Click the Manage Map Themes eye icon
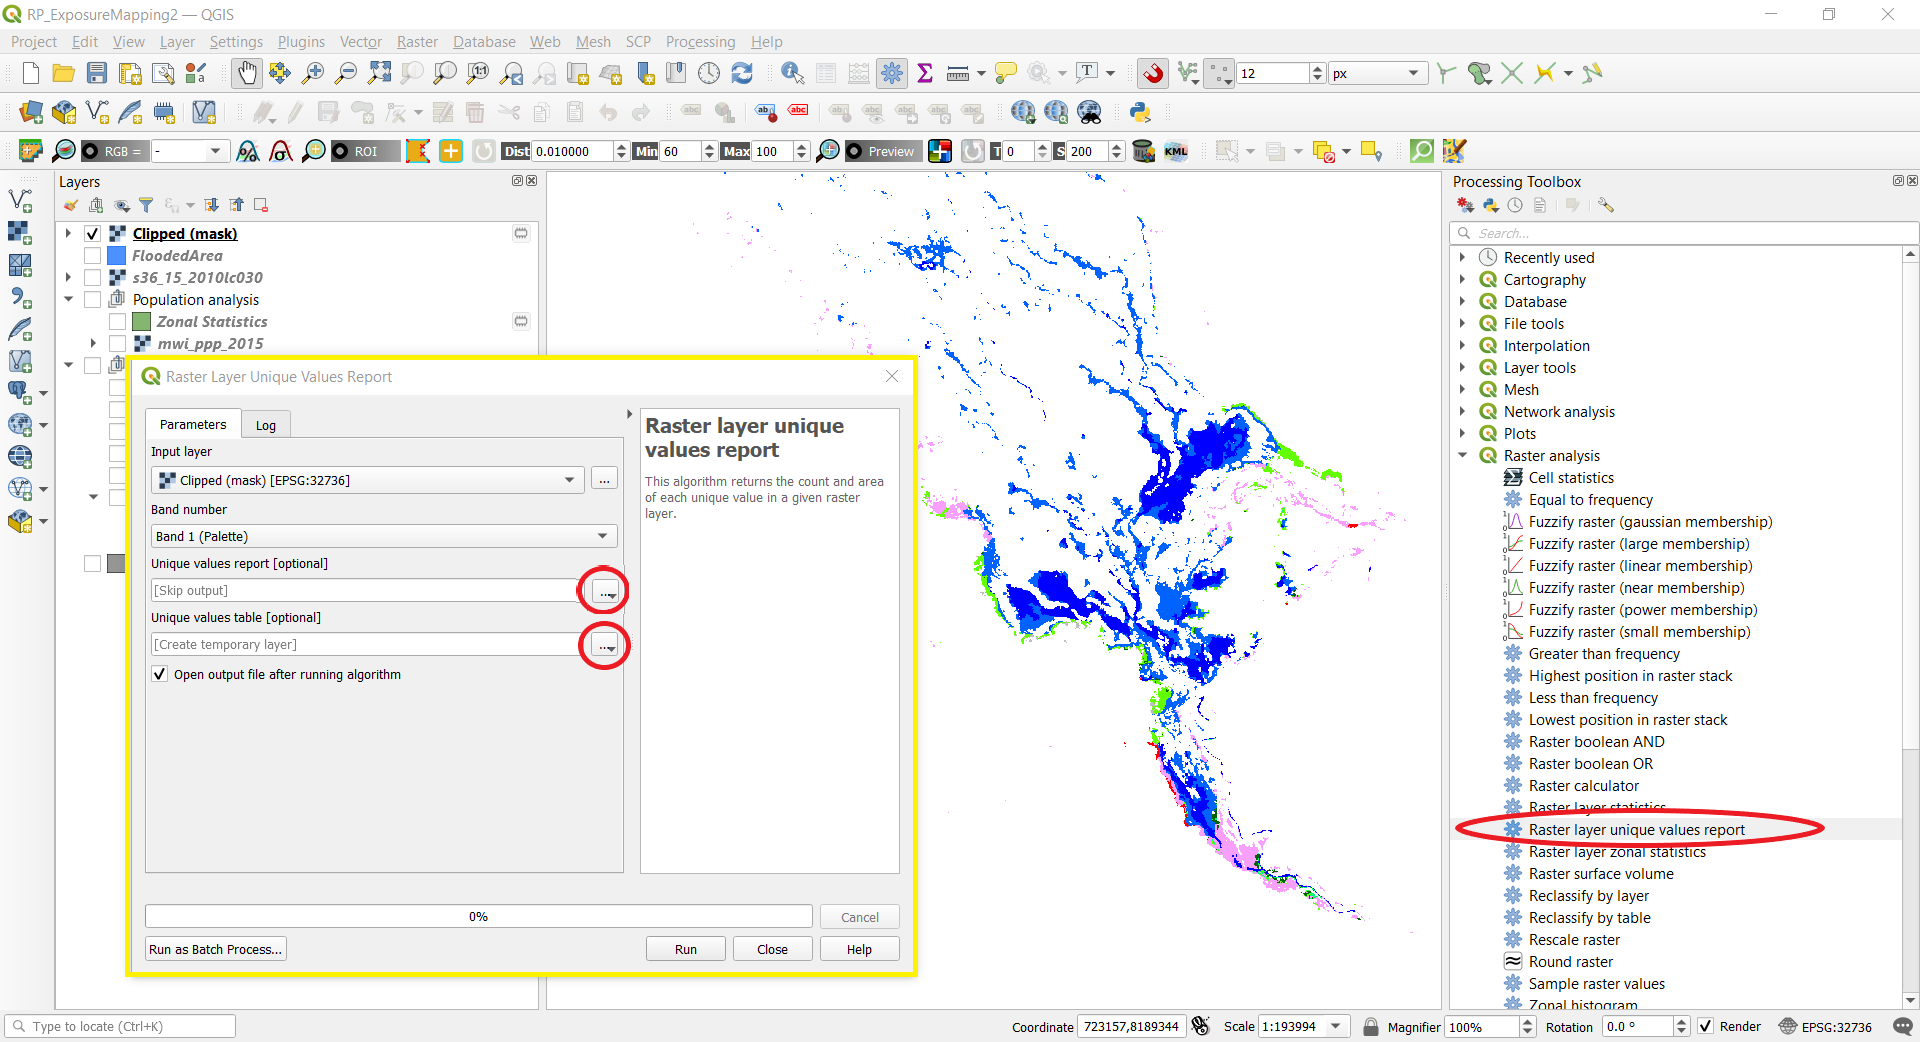The image size is (1920, 1042). tap(121, 205)
